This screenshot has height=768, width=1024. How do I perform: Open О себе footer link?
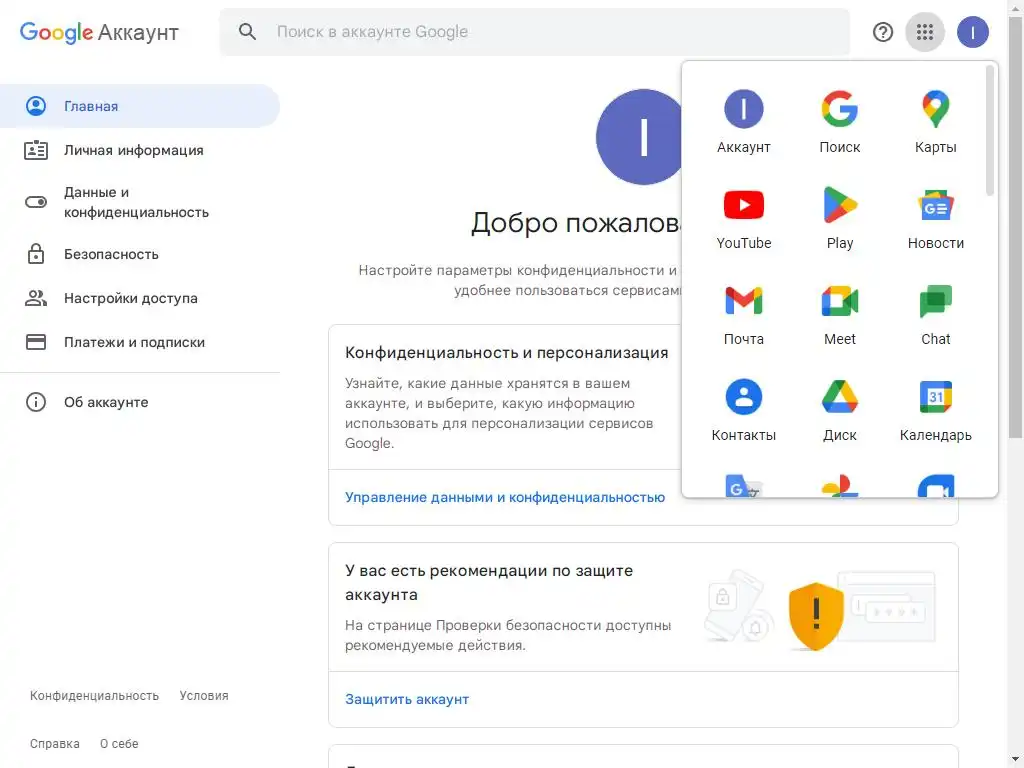[119, 743]
